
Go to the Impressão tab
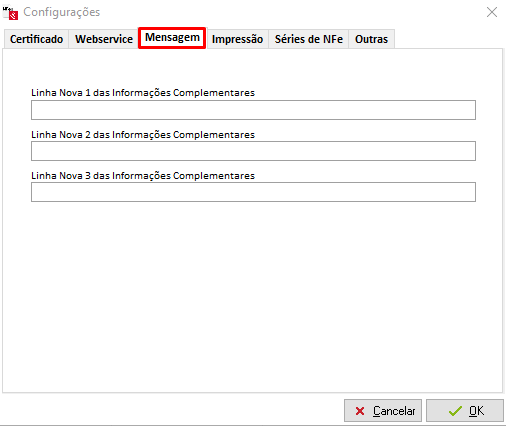pyautogui.click(x=237, y=39)
